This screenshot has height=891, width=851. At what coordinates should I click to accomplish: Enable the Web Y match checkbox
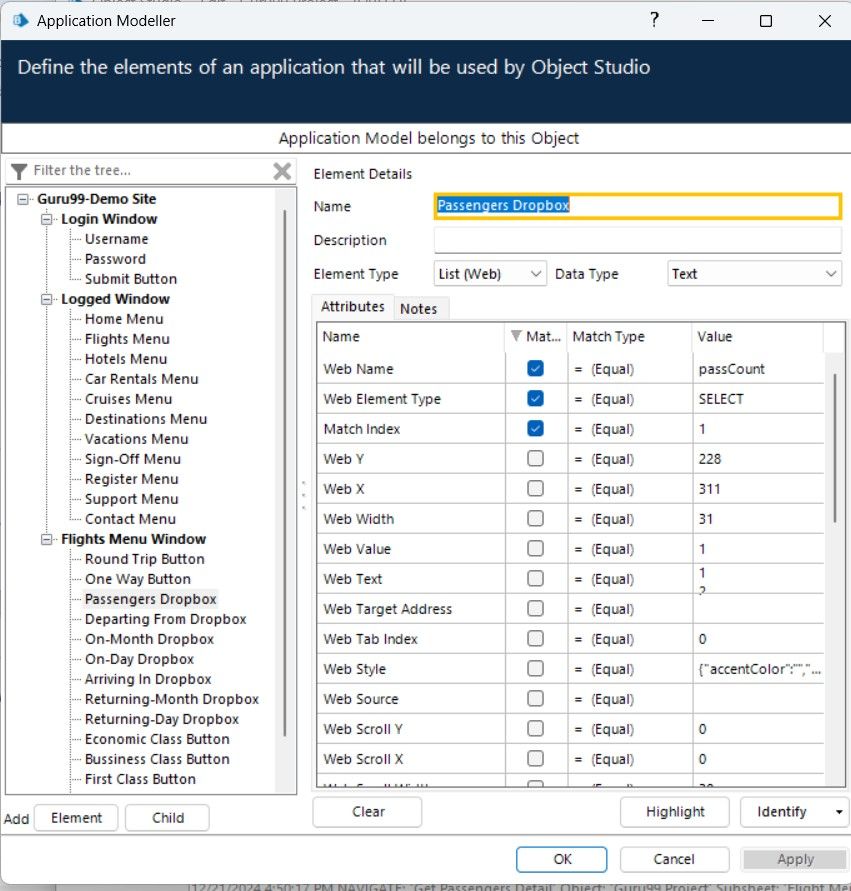tap(535, 459)
